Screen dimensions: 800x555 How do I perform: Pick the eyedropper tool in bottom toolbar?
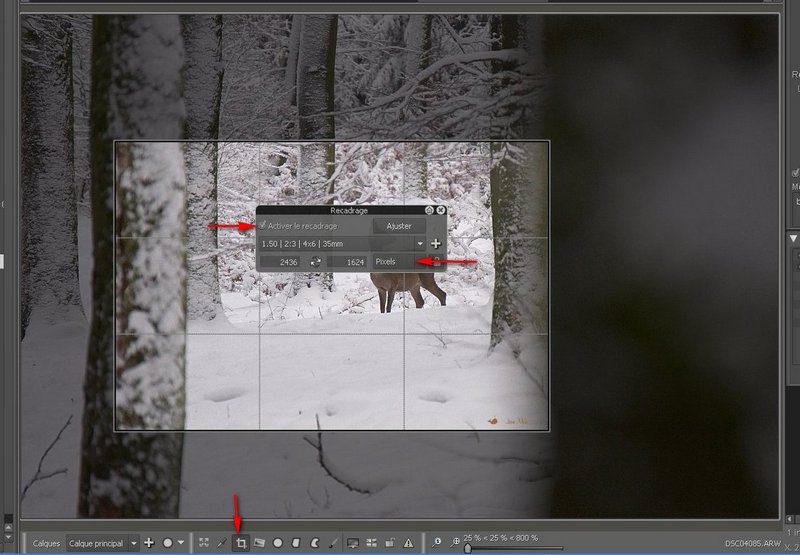[222, 543]
